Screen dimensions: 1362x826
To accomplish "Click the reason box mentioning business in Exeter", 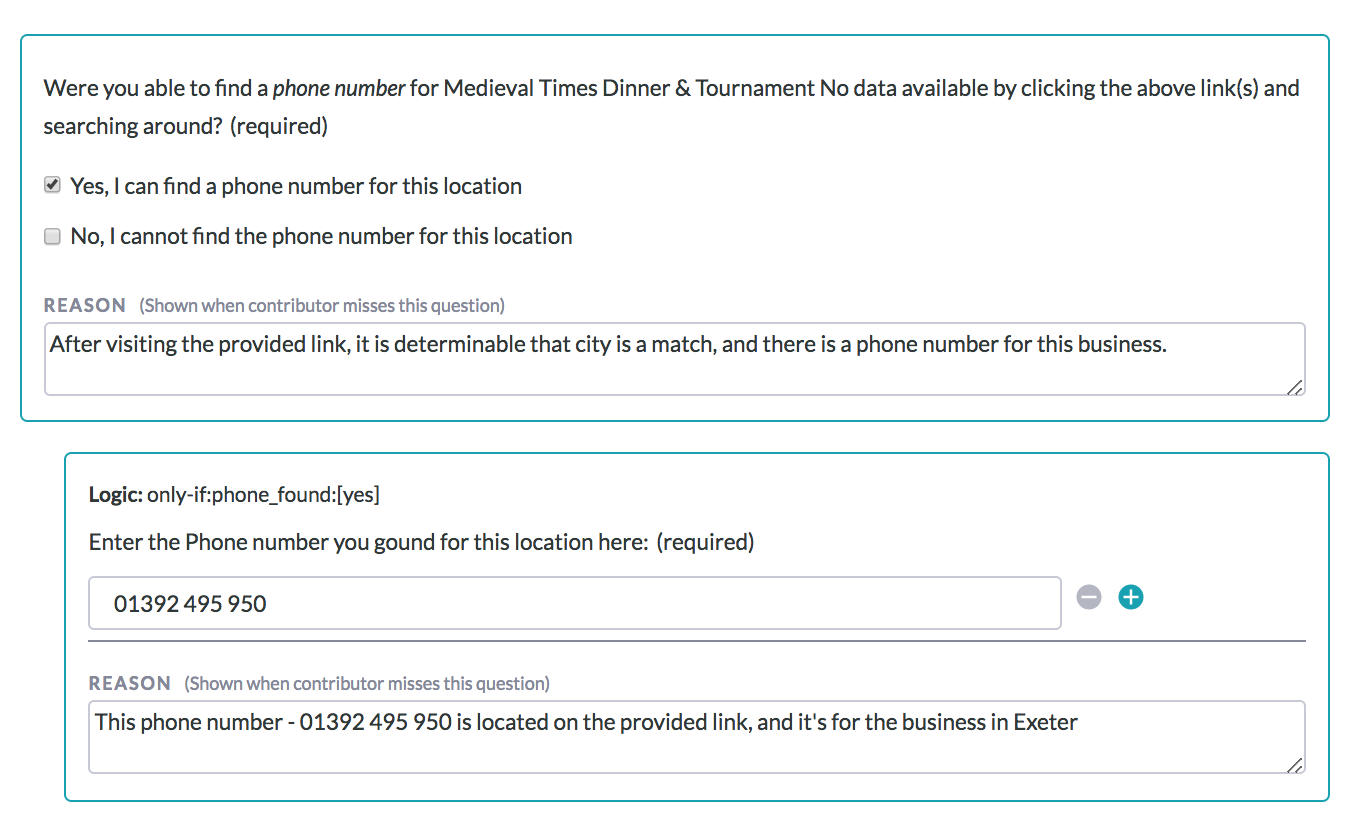I will point(696,736).
